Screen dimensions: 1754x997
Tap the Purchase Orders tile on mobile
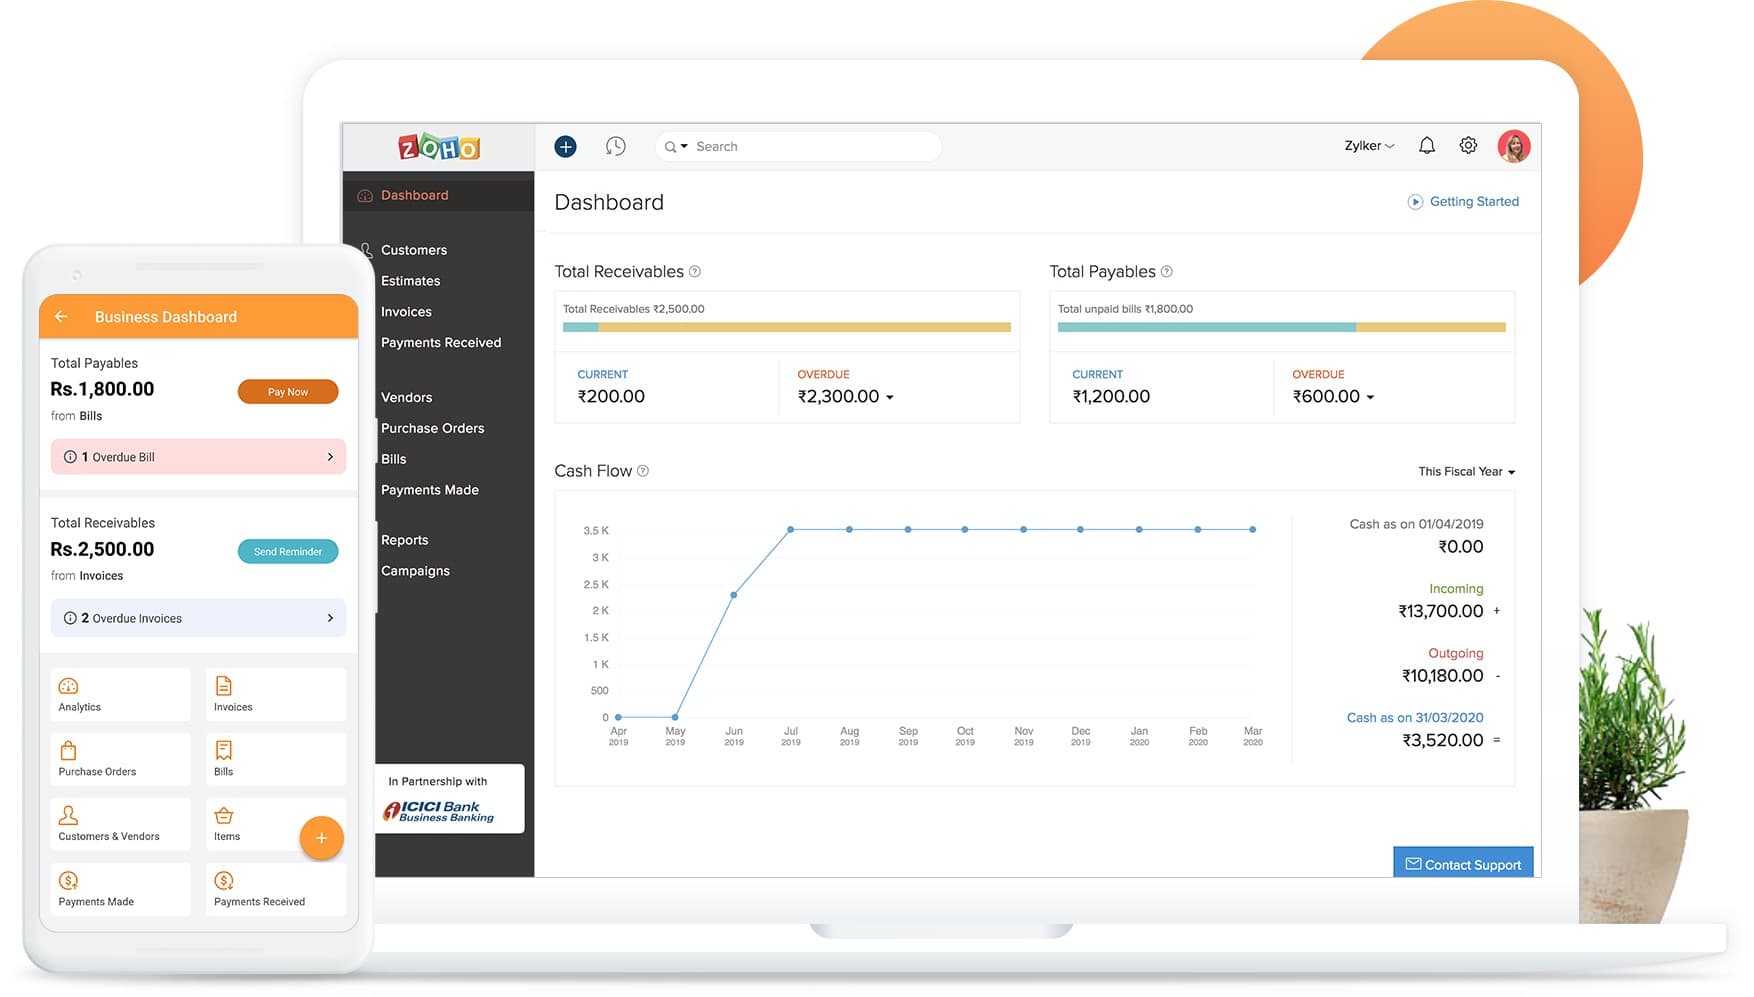(120, 760)
